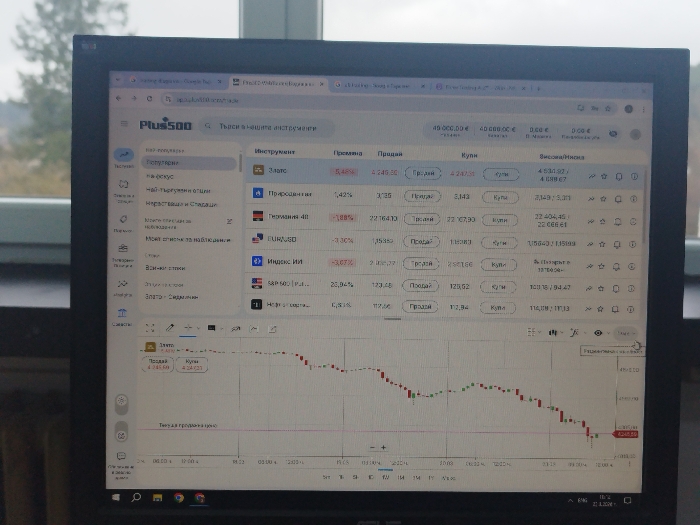Open the chart icon in the Злато row
Viewport: 700px width, 525px height.
(592, 176)
